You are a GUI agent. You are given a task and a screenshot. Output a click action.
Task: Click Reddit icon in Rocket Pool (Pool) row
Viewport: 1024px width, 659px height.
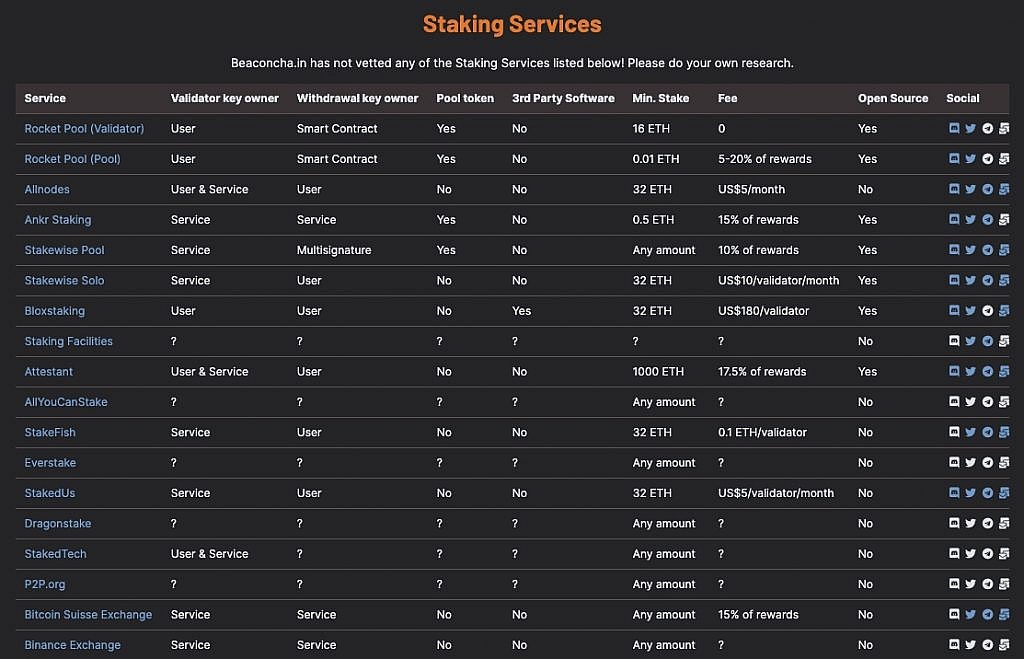pyautogui.click(x=1003, y=159)
